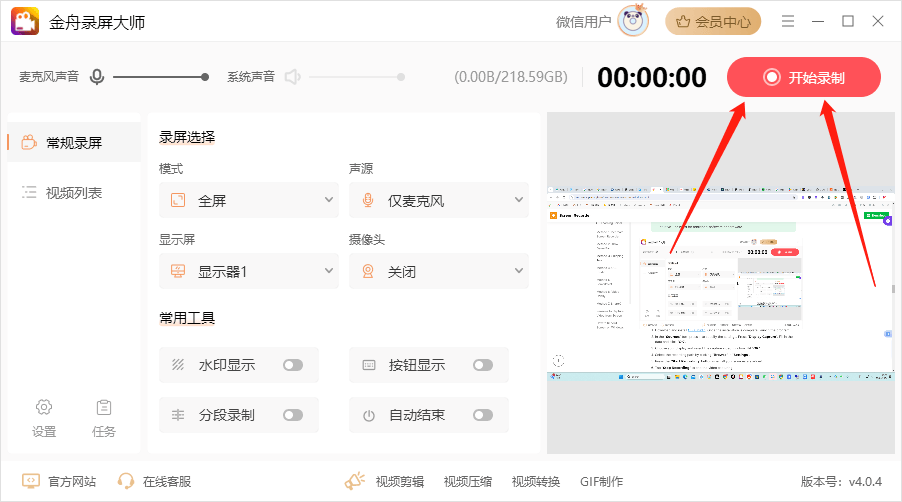
Task: Open the 任务 clipboard icon
Action: click(104, 407)
